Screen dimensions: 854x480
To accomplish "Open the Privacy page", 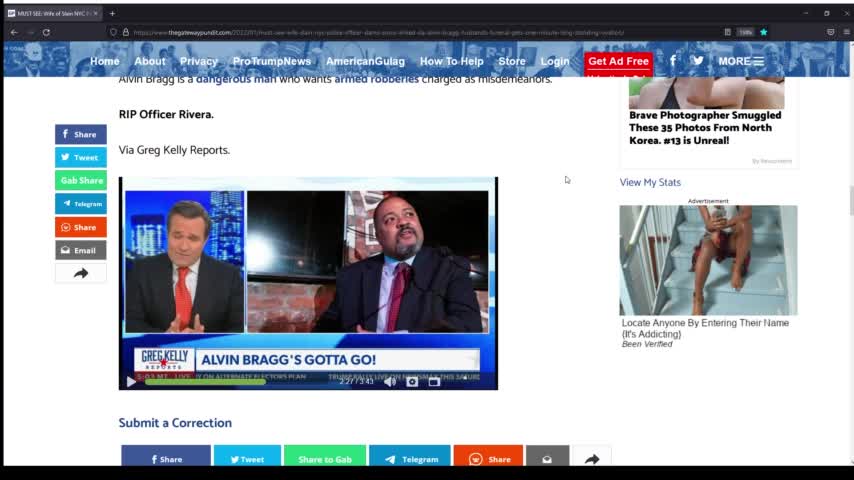I will (199, 61).
